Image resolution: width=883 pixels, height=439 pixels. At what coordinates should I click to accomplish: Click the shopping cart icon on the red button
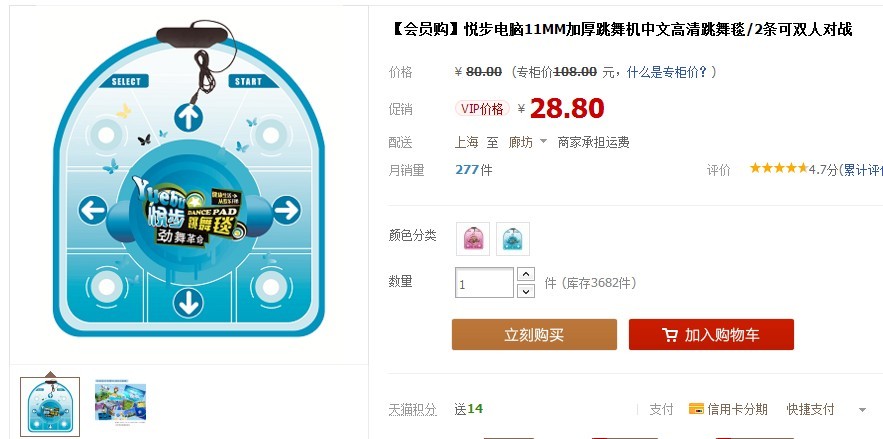point(670,335)
